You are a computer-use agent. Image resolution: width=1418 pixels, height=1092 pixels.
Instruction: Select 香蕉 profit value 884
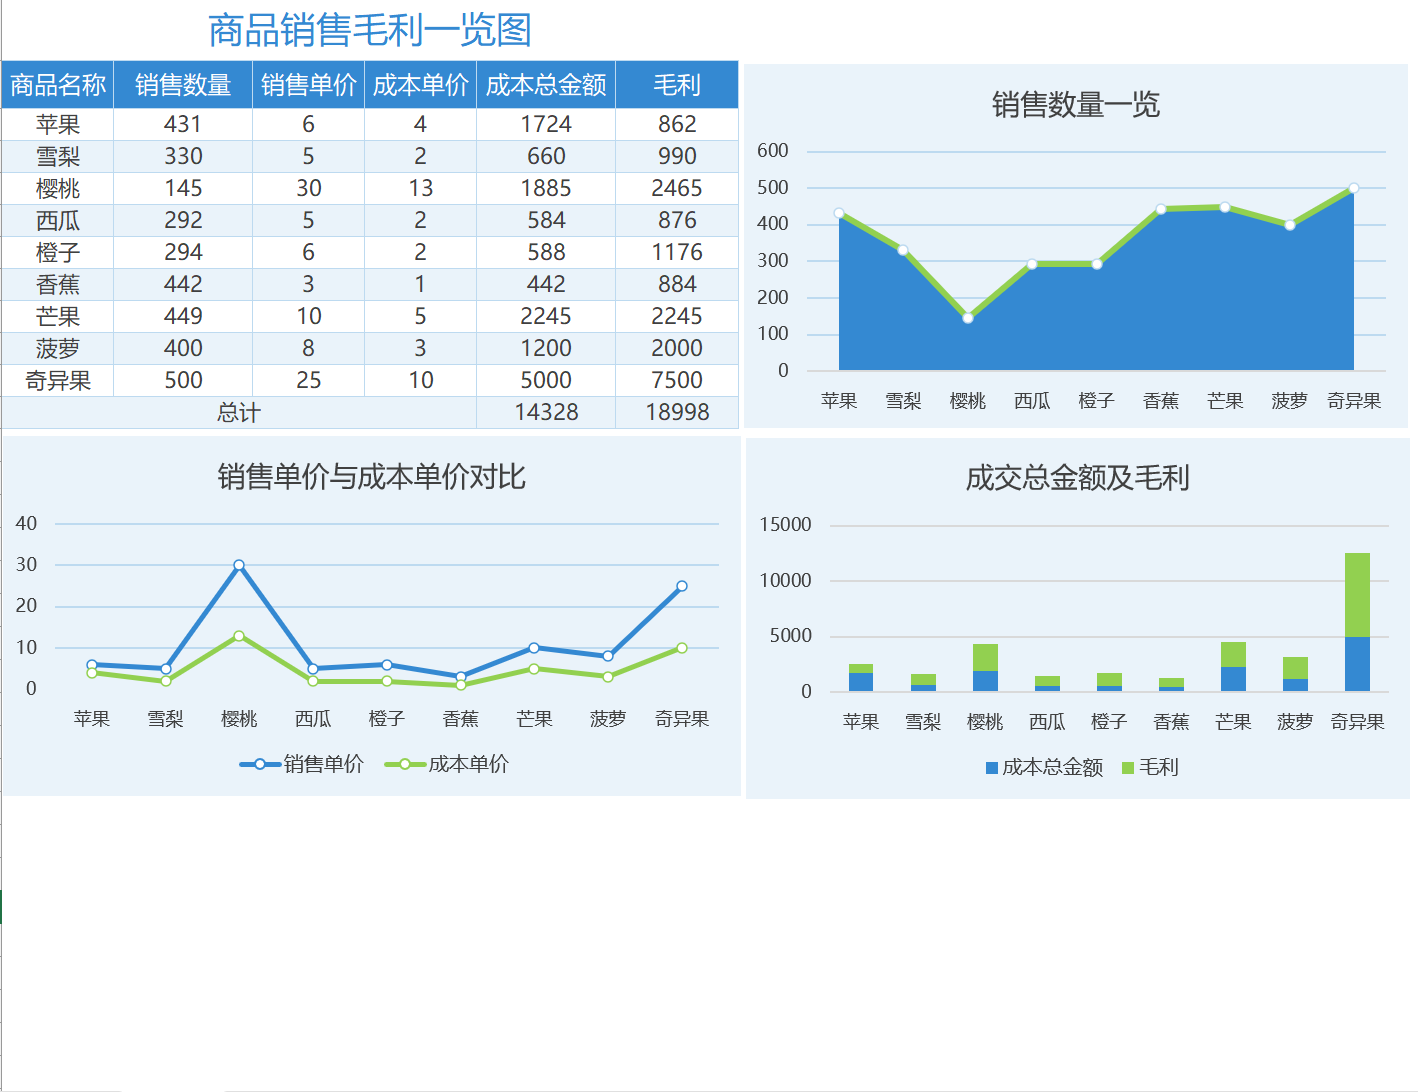point(677,284)
